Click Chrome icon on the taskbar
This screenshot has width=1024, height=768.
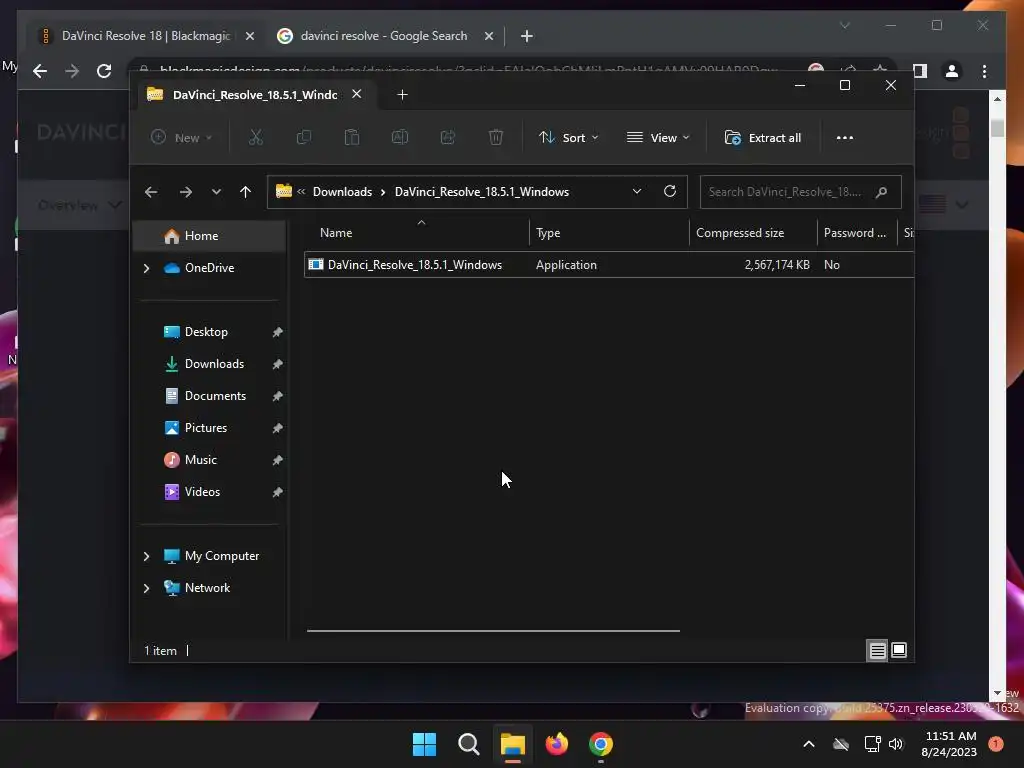coord(601,744)
